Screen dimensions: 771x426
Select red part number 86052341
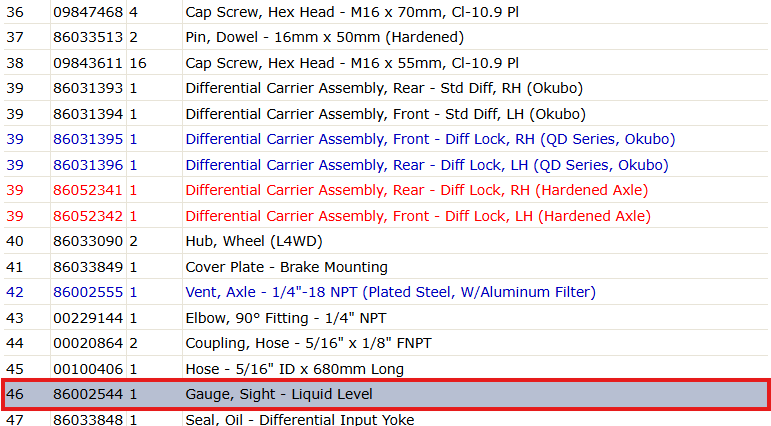point(88,190)
